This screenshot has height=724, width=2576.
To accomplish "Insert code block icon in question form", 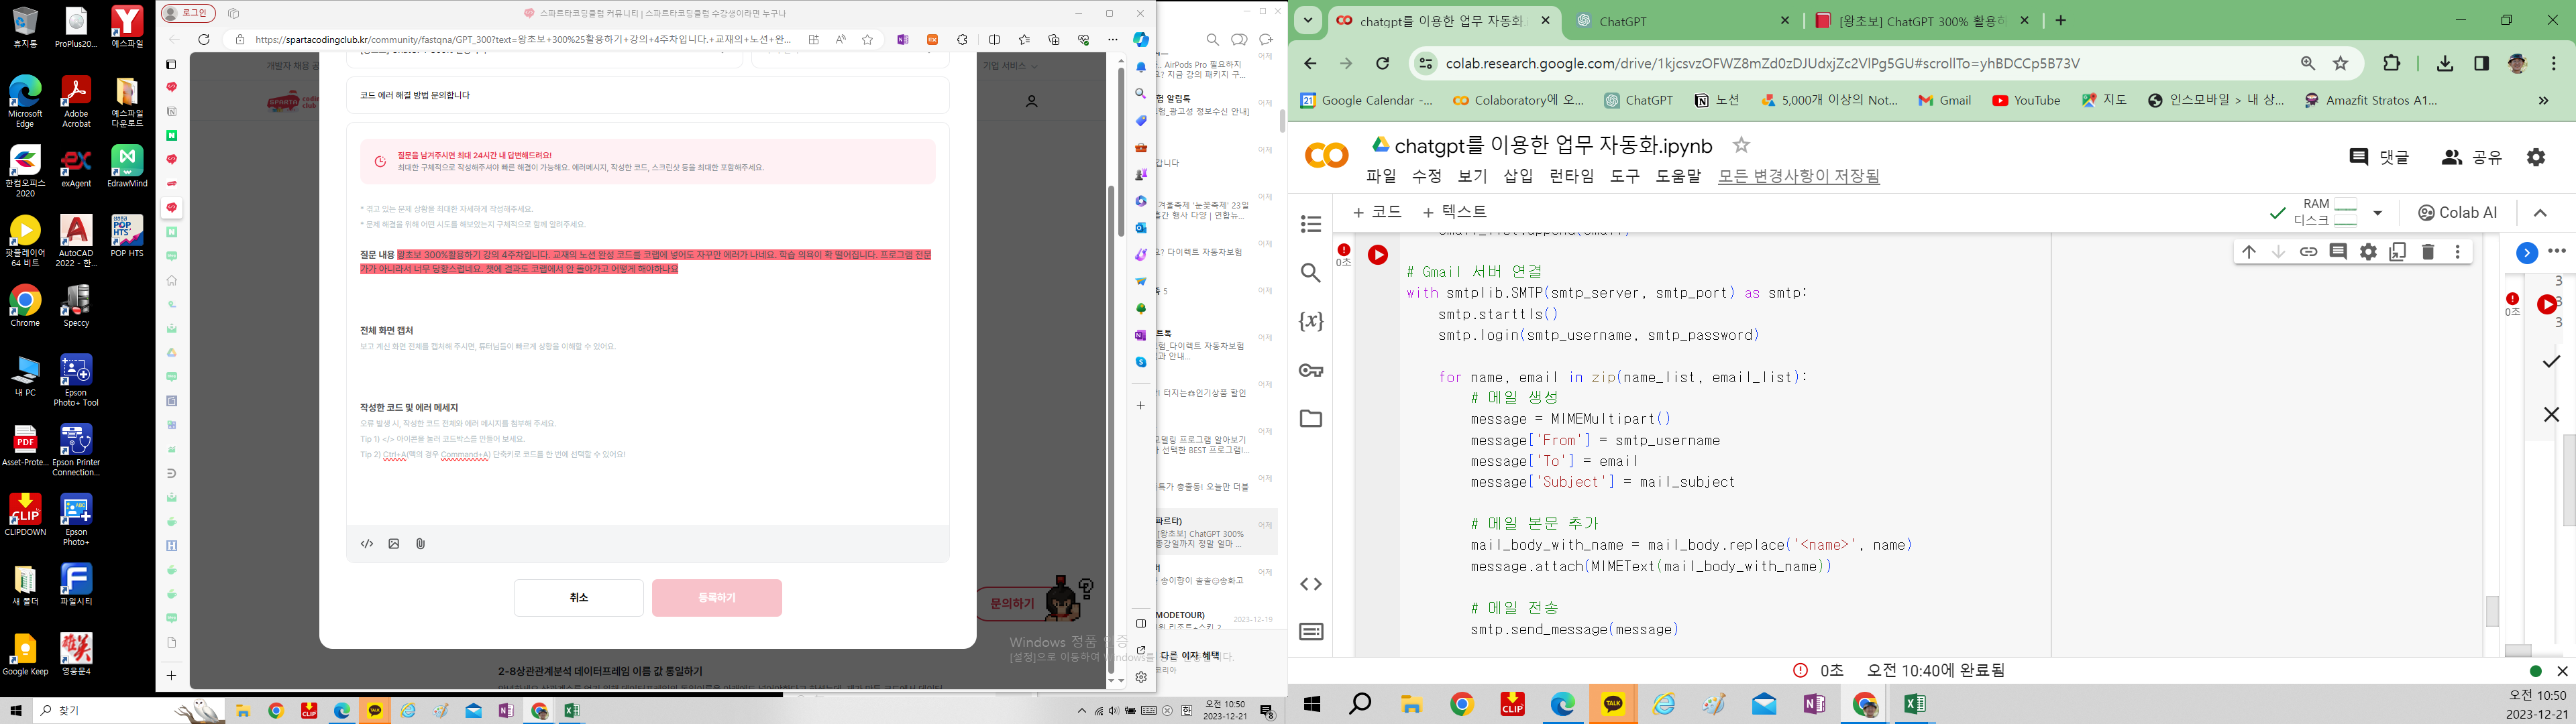I will (x=367, y=544).
